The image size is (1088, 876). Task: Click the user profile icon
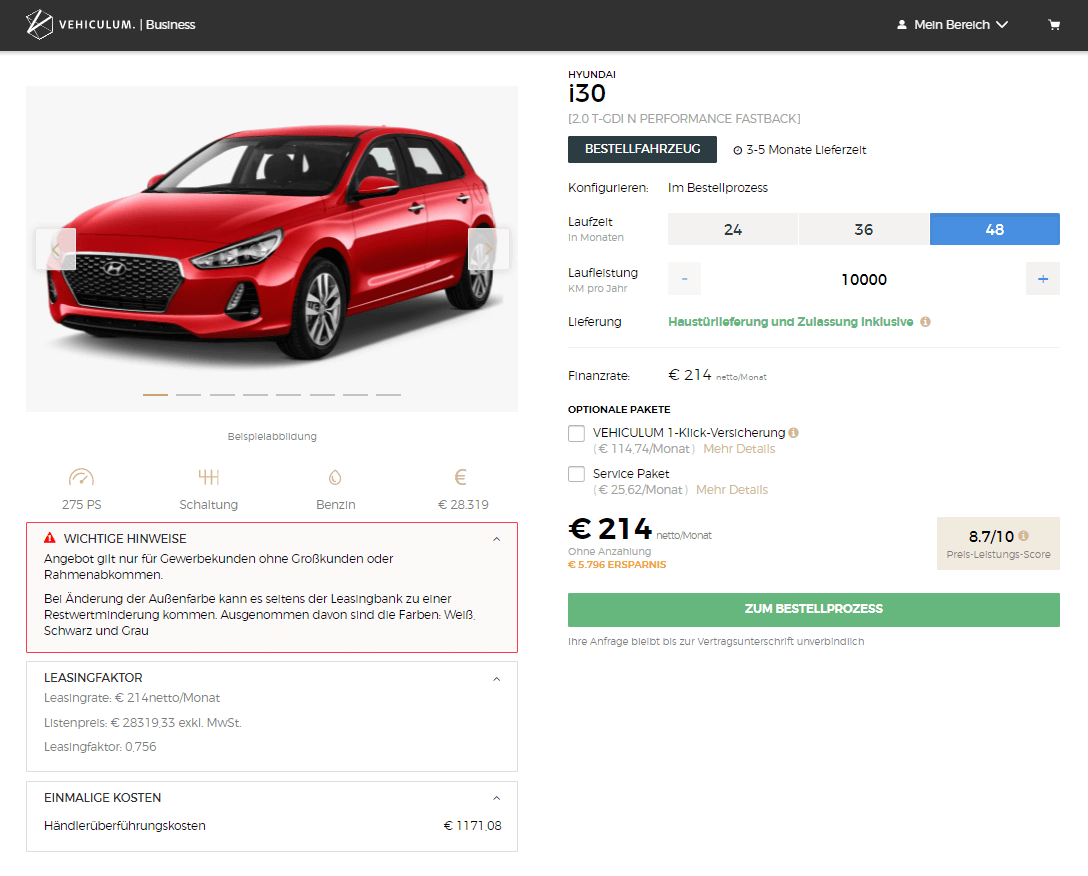901,25
